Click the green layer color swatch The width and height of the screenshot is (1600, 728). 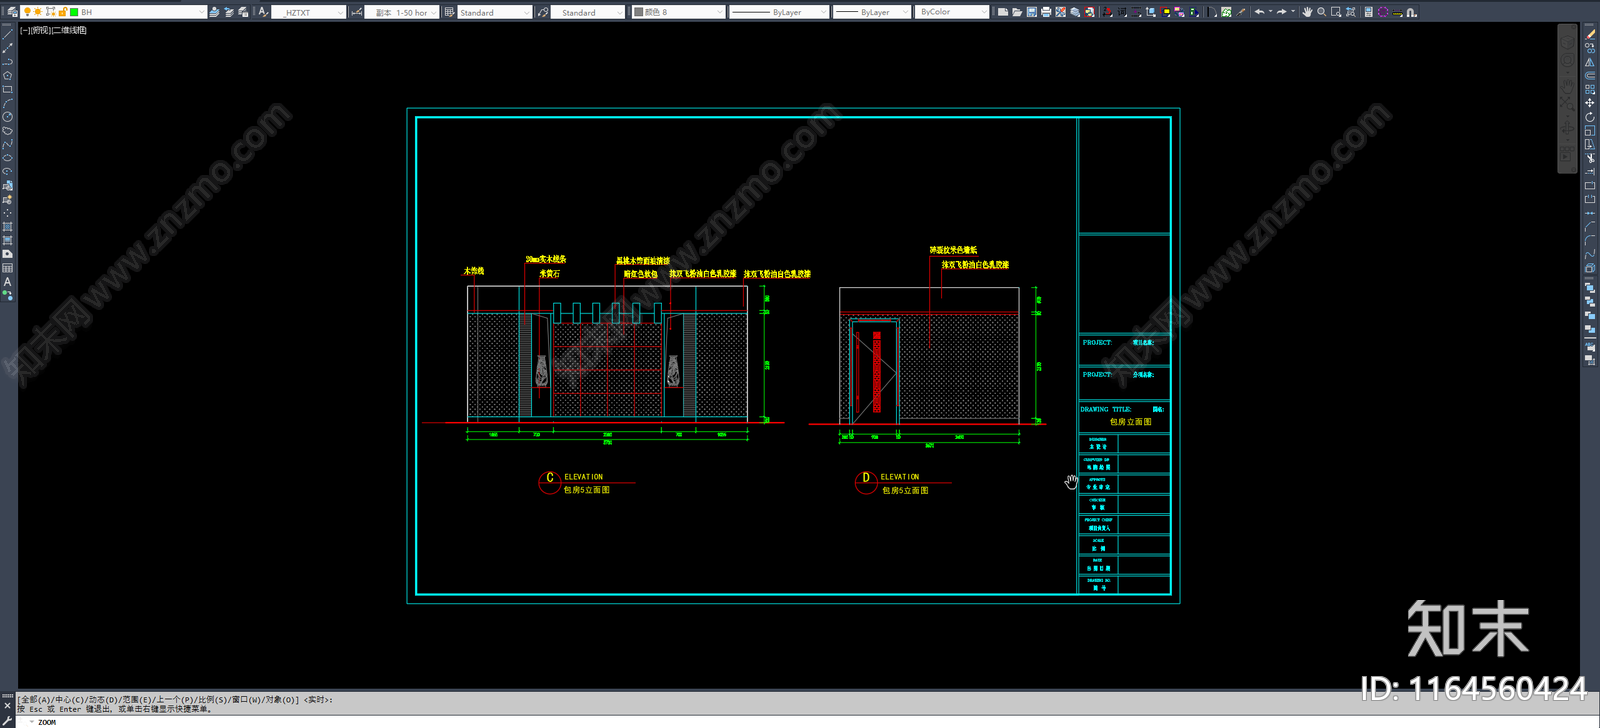click(x=74, y=12)
